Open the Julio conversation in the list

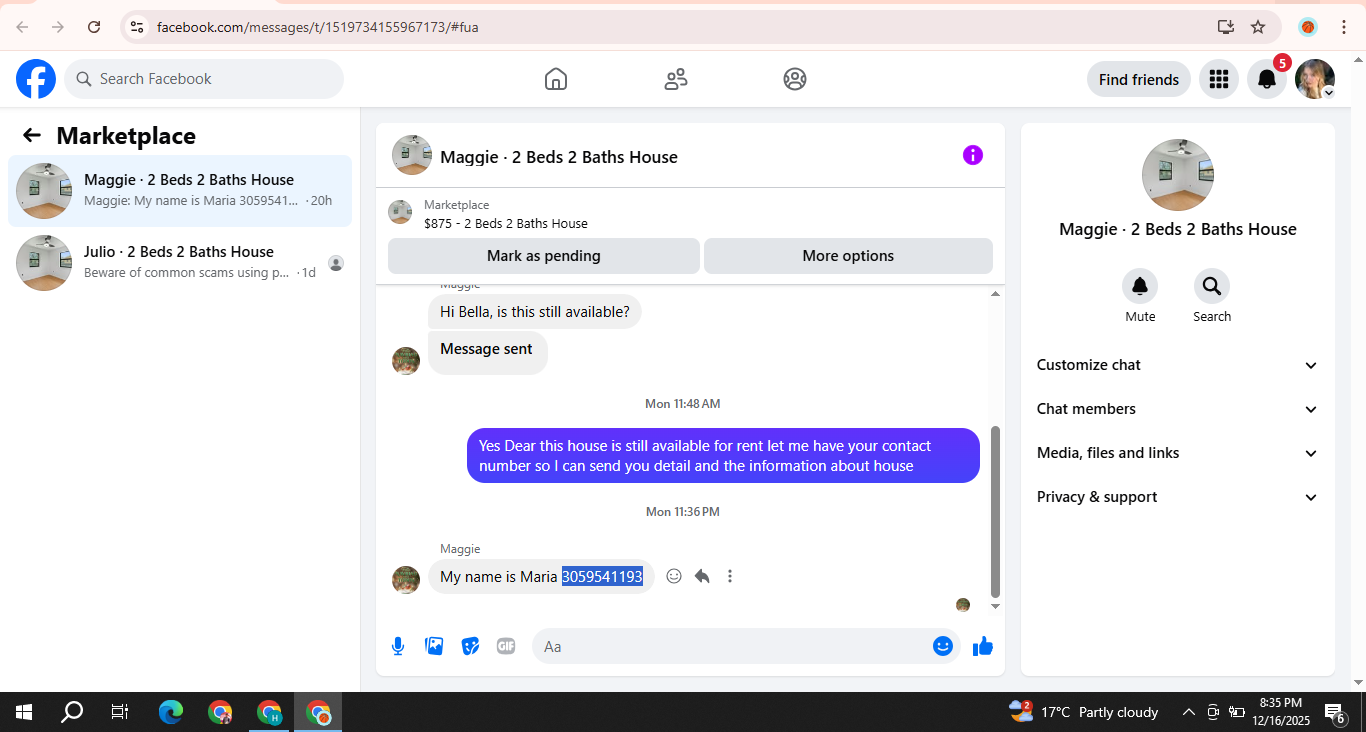pyautogui.click(x=180, y=263)
